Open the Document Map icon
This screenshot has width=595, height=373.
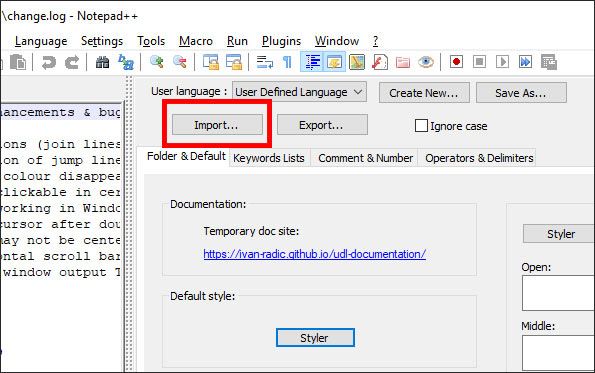(x=357, y=62)
